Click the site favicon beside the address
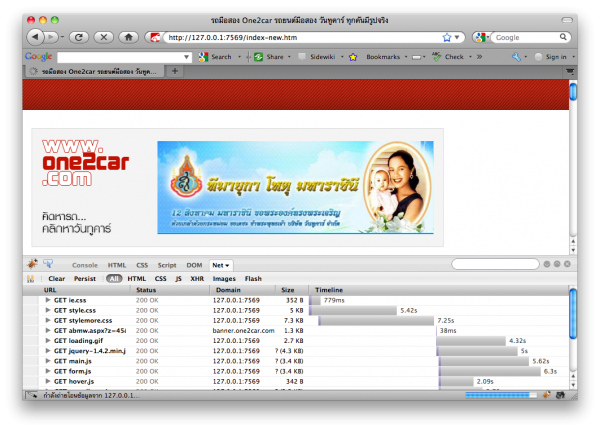Image resolution: width=600 pixels, height=431 pixels. (155, 38)
